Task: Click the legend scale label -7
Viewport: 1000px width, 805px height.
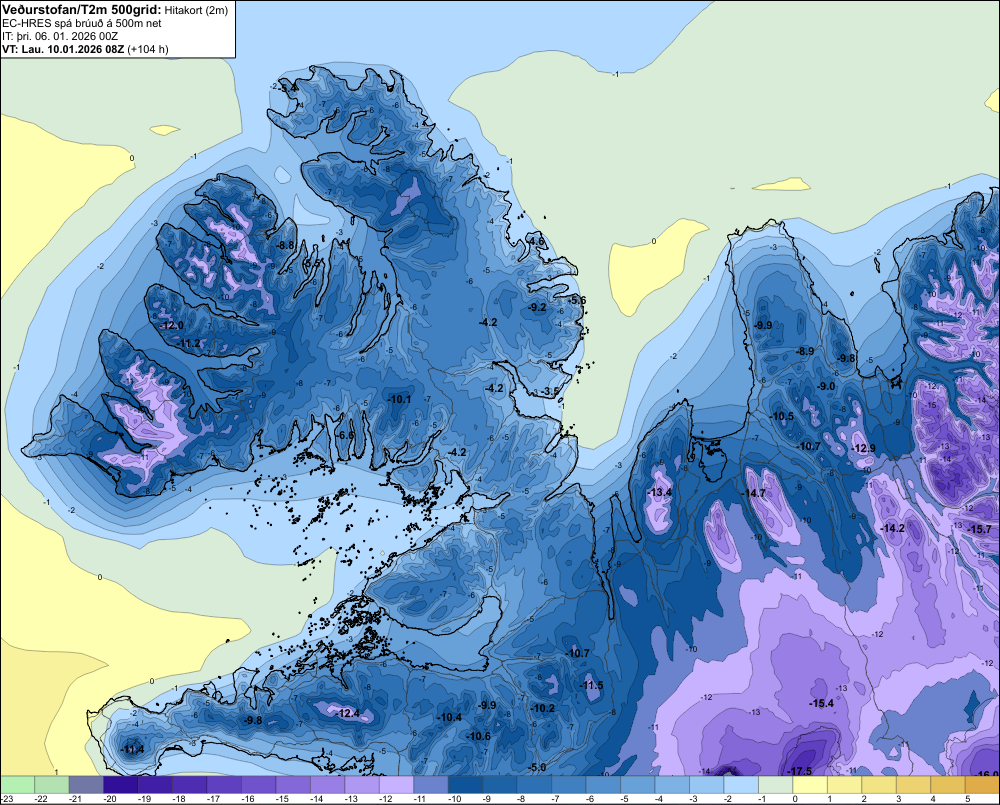Action: 555,799
